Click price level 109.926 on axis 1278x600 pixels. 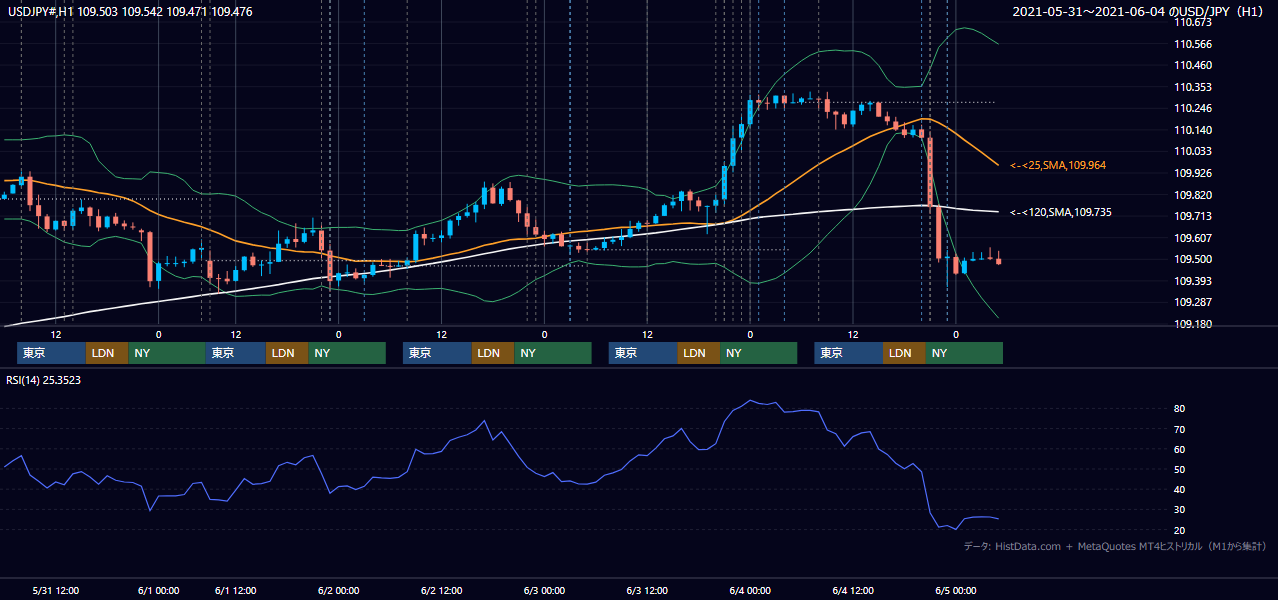point(1193,173)
